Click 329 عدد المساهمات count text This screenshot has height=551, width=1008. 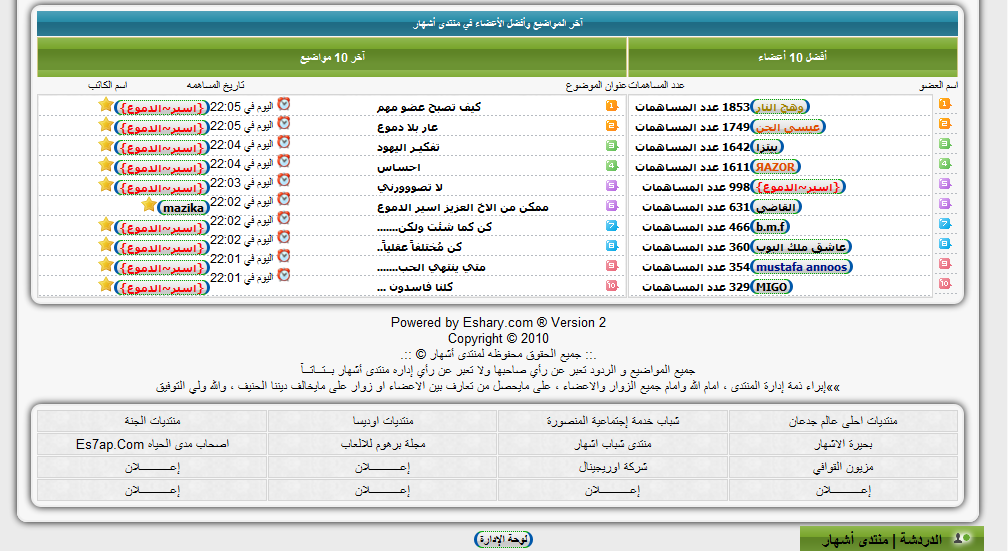pyautogui.click(x=696, y=287)
